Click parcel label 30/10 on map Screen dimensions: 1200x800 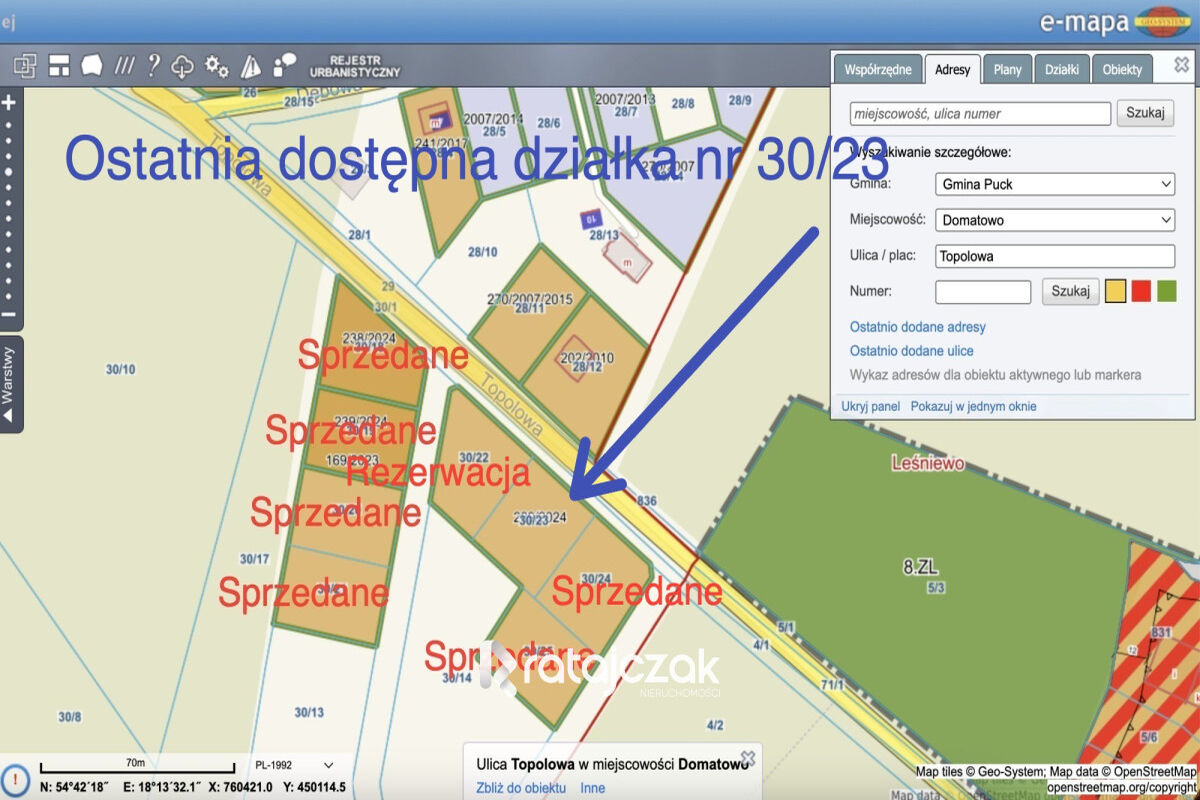point(120,369)
